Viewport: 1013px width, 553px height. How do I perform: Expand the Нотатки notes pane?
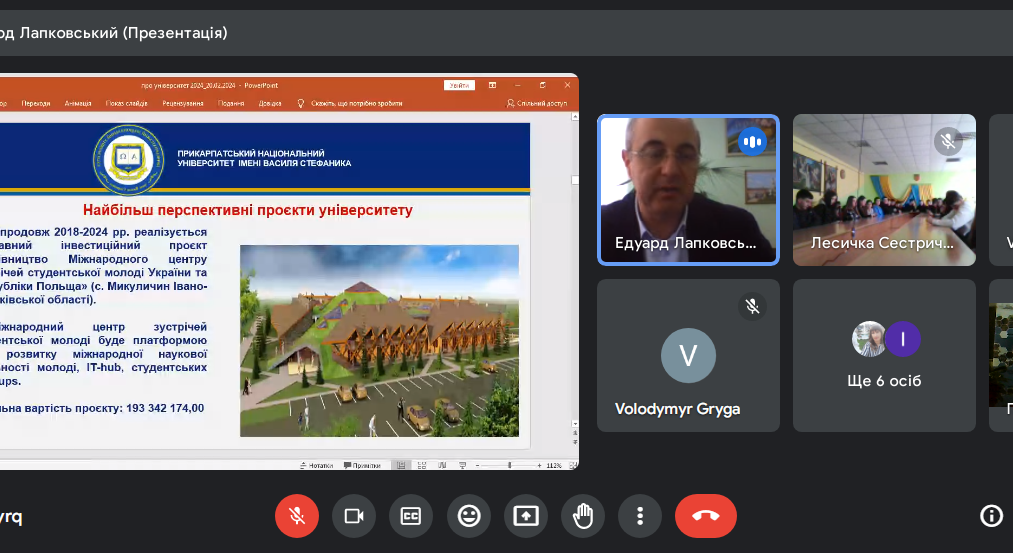pos(317,465)
